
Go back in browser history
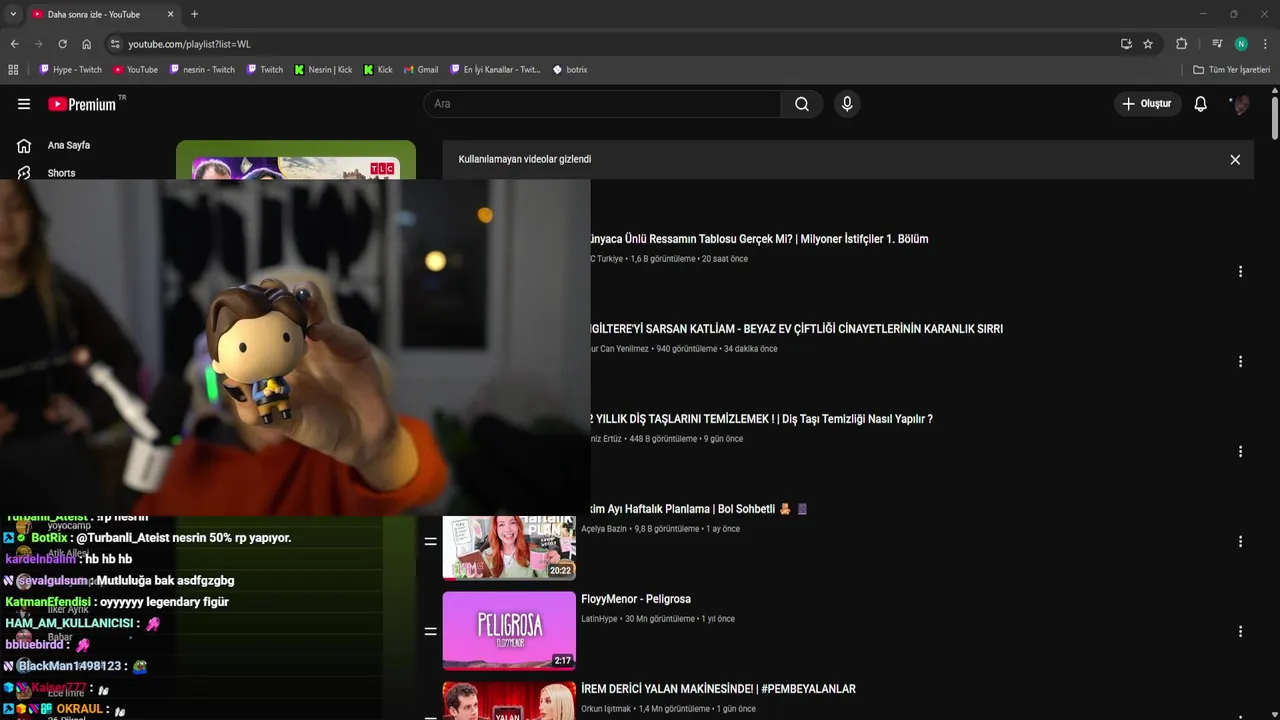[14, 44]
